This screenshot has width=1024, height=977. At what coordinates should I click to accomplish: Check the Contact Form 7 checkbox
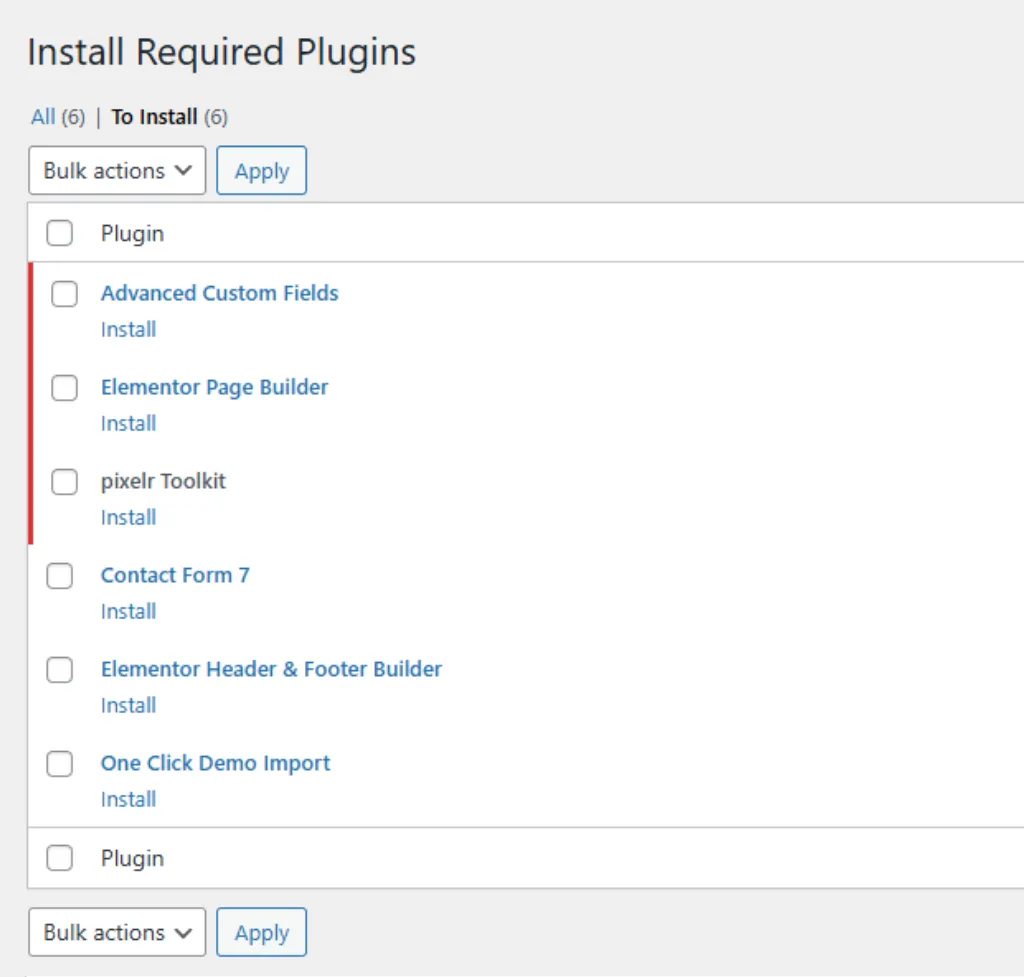(60, 576)
